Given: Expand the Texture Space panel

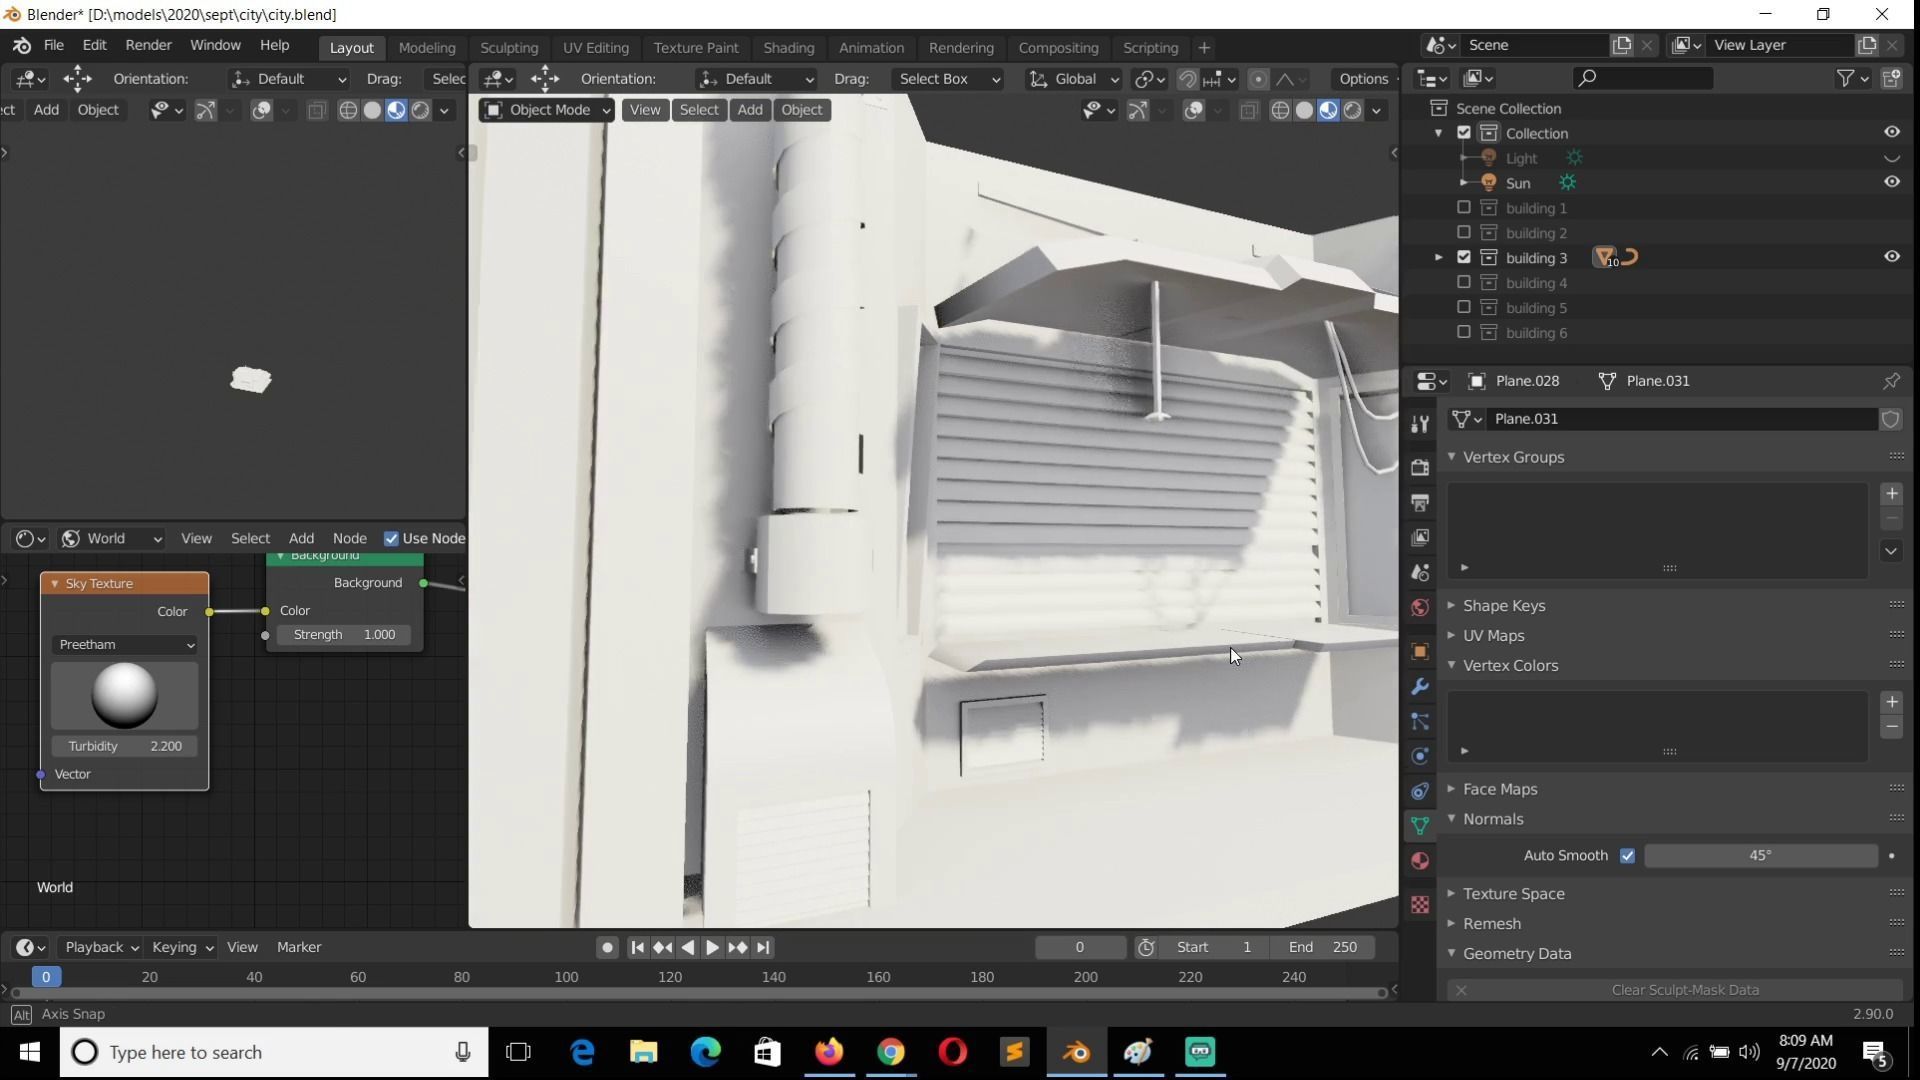Looking at the screenshot, I should tap(1513, 894).
